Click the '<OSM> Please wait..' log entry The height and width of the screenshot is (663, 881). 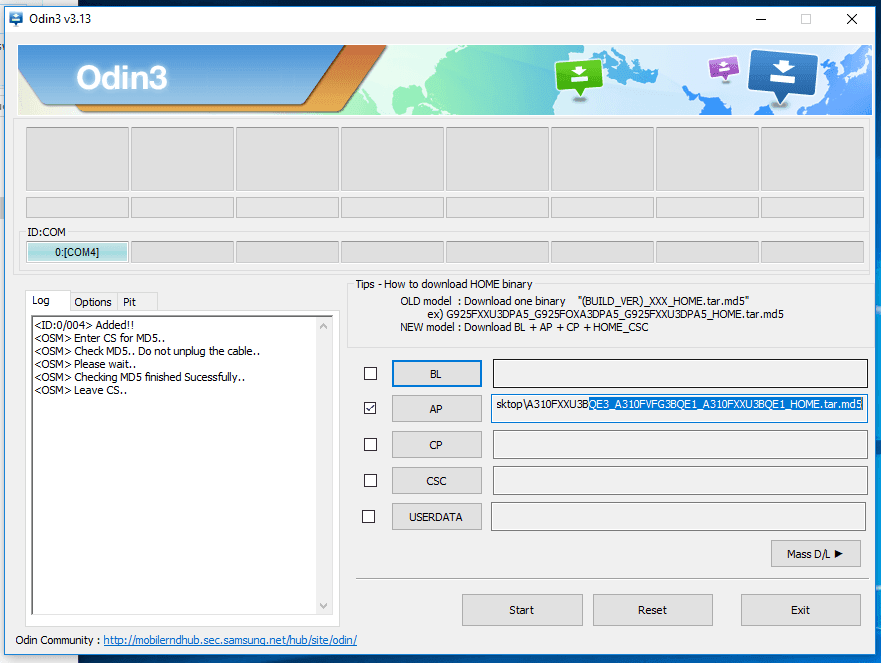(85, 364)
